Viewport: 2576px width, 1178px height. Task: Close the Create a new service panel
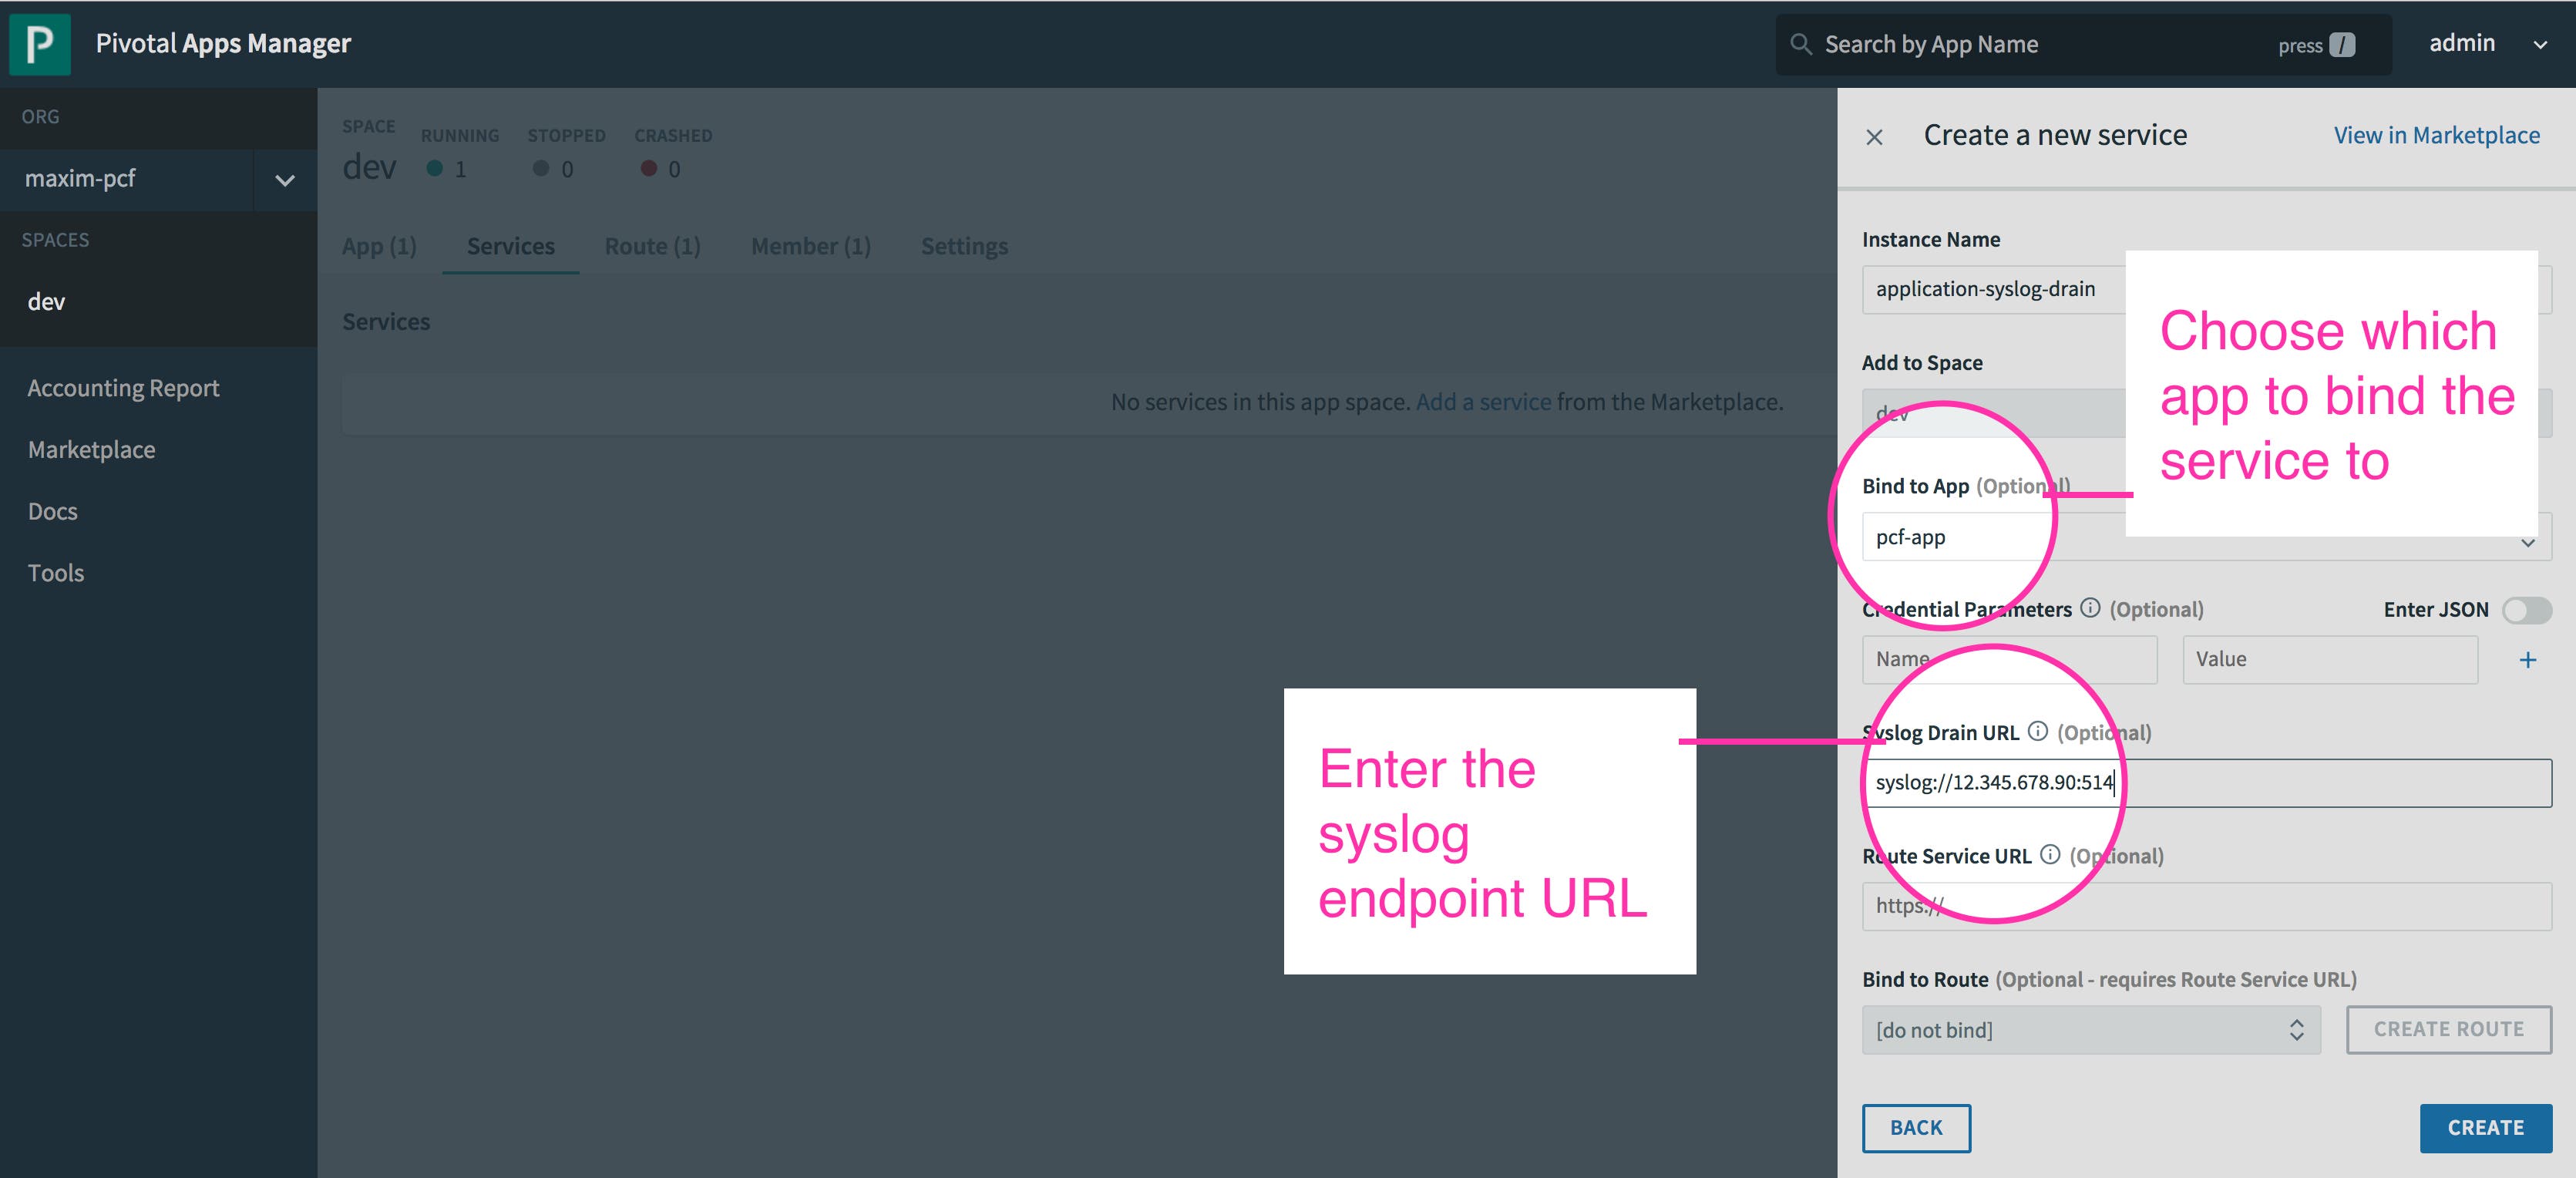[x=1874, y=137]
